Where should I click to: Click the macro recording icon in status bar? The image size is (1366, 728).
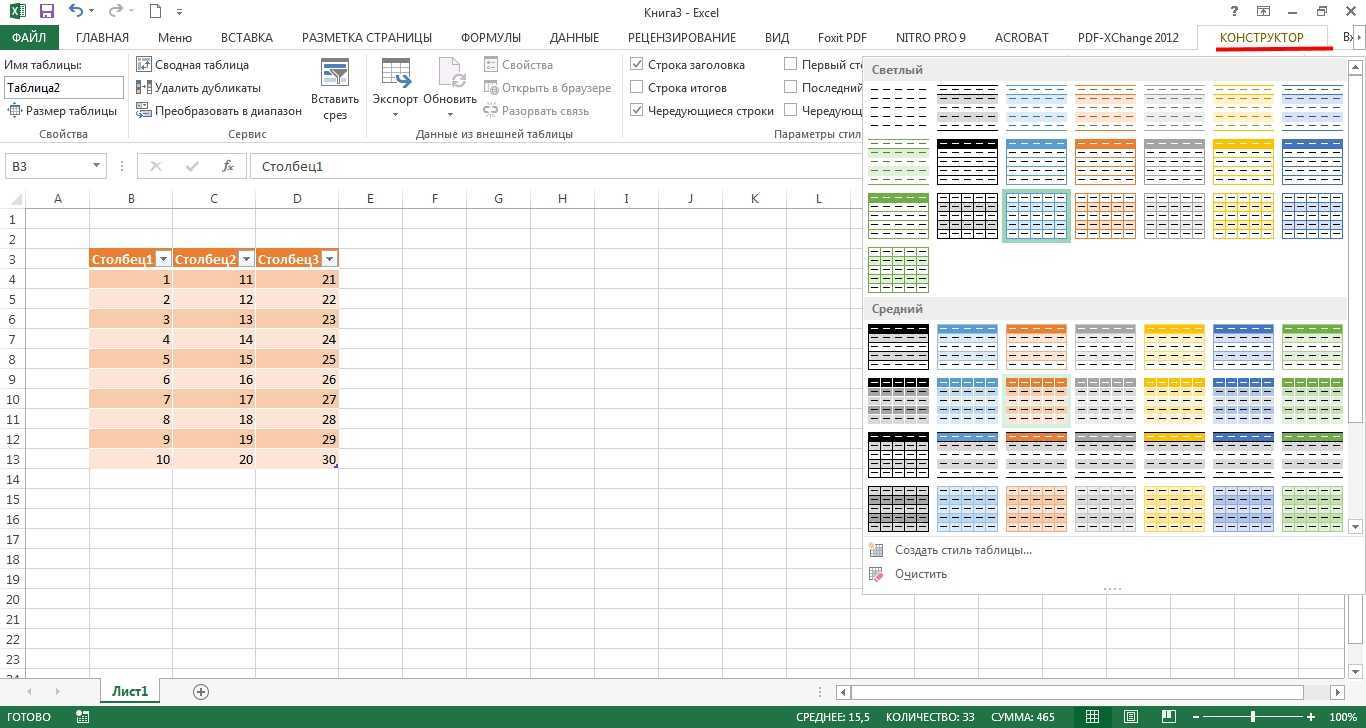pos(83,717)
